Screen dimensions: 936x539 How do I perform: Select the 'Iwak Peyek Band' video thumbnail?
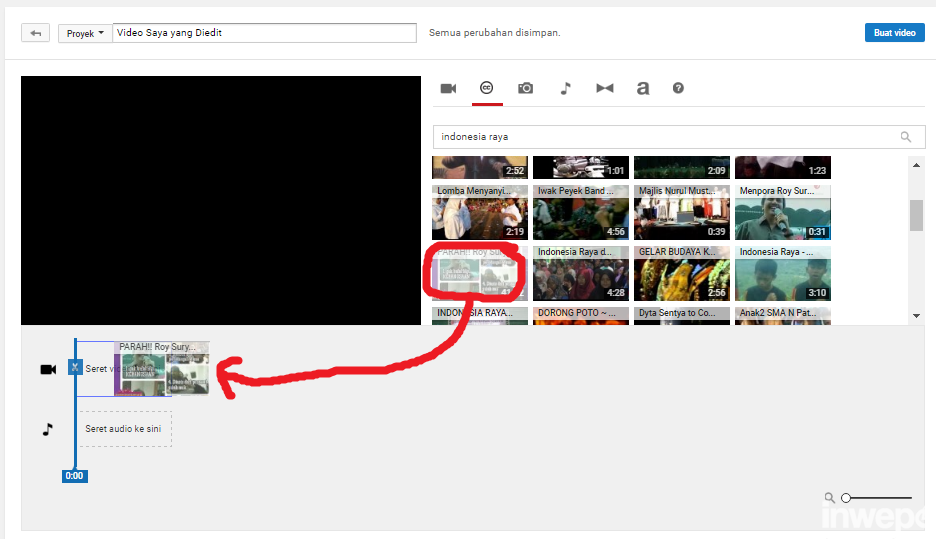point(581,212)
